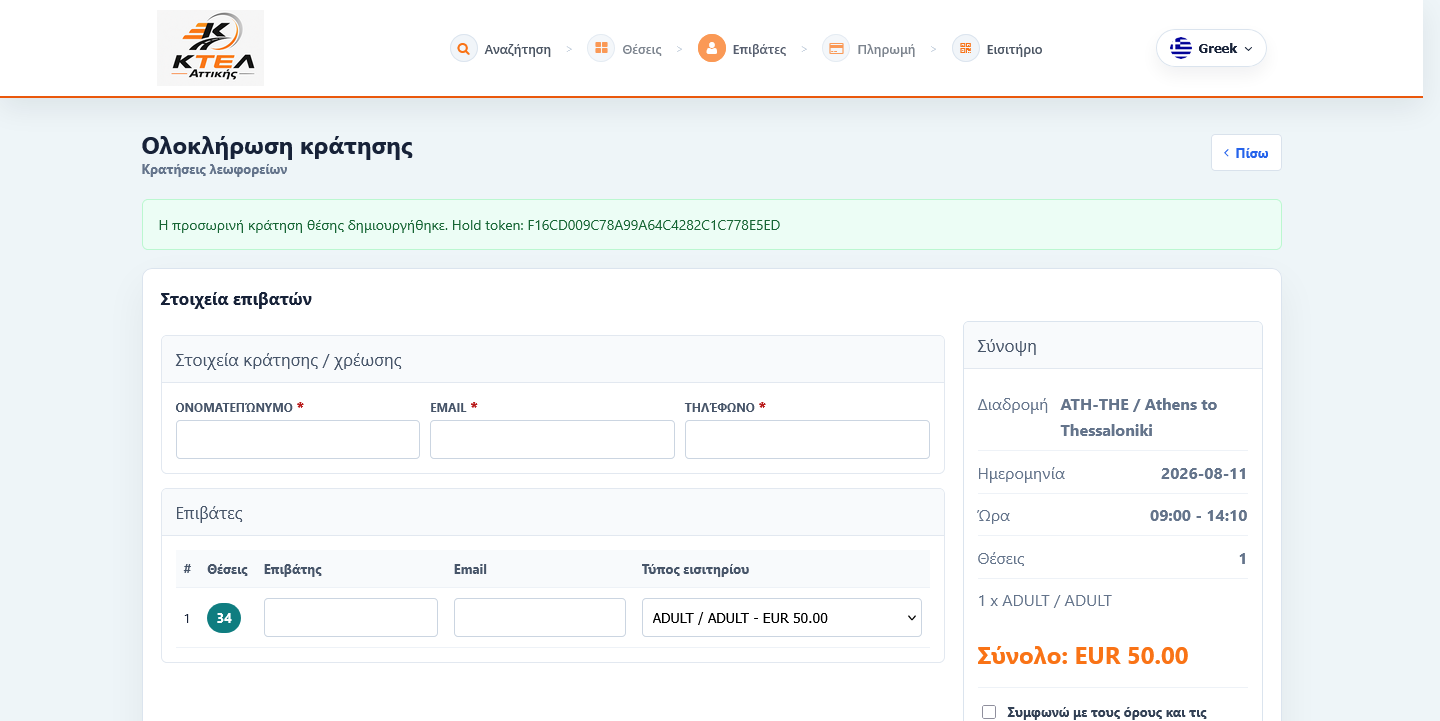Click the payment card step icon
This screenshot has width=1440, height=721.
[836, 48]
